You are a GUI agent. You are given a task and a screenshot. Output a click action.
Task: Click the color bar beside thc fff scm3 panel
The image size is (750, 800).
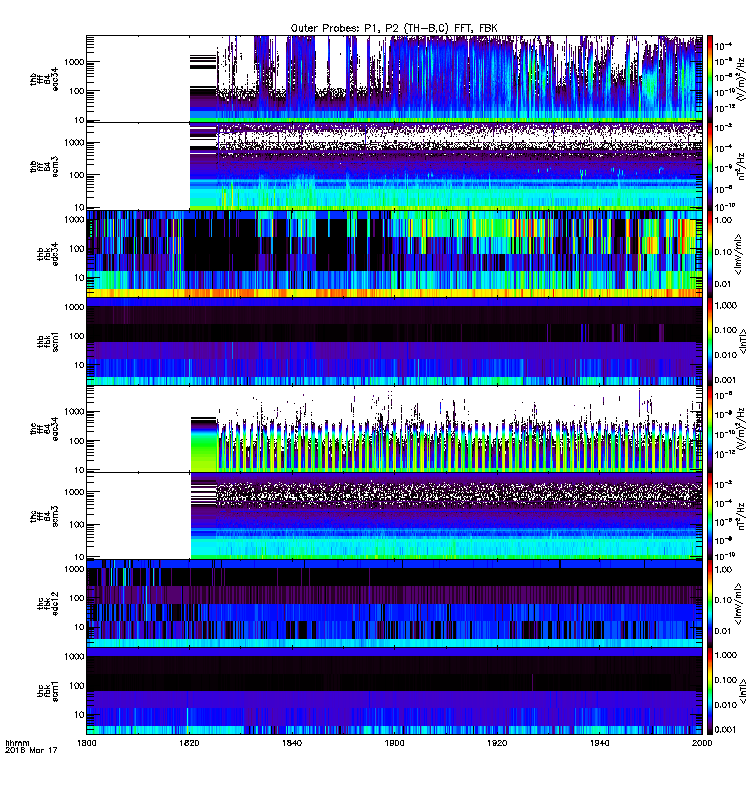[709, 516]
